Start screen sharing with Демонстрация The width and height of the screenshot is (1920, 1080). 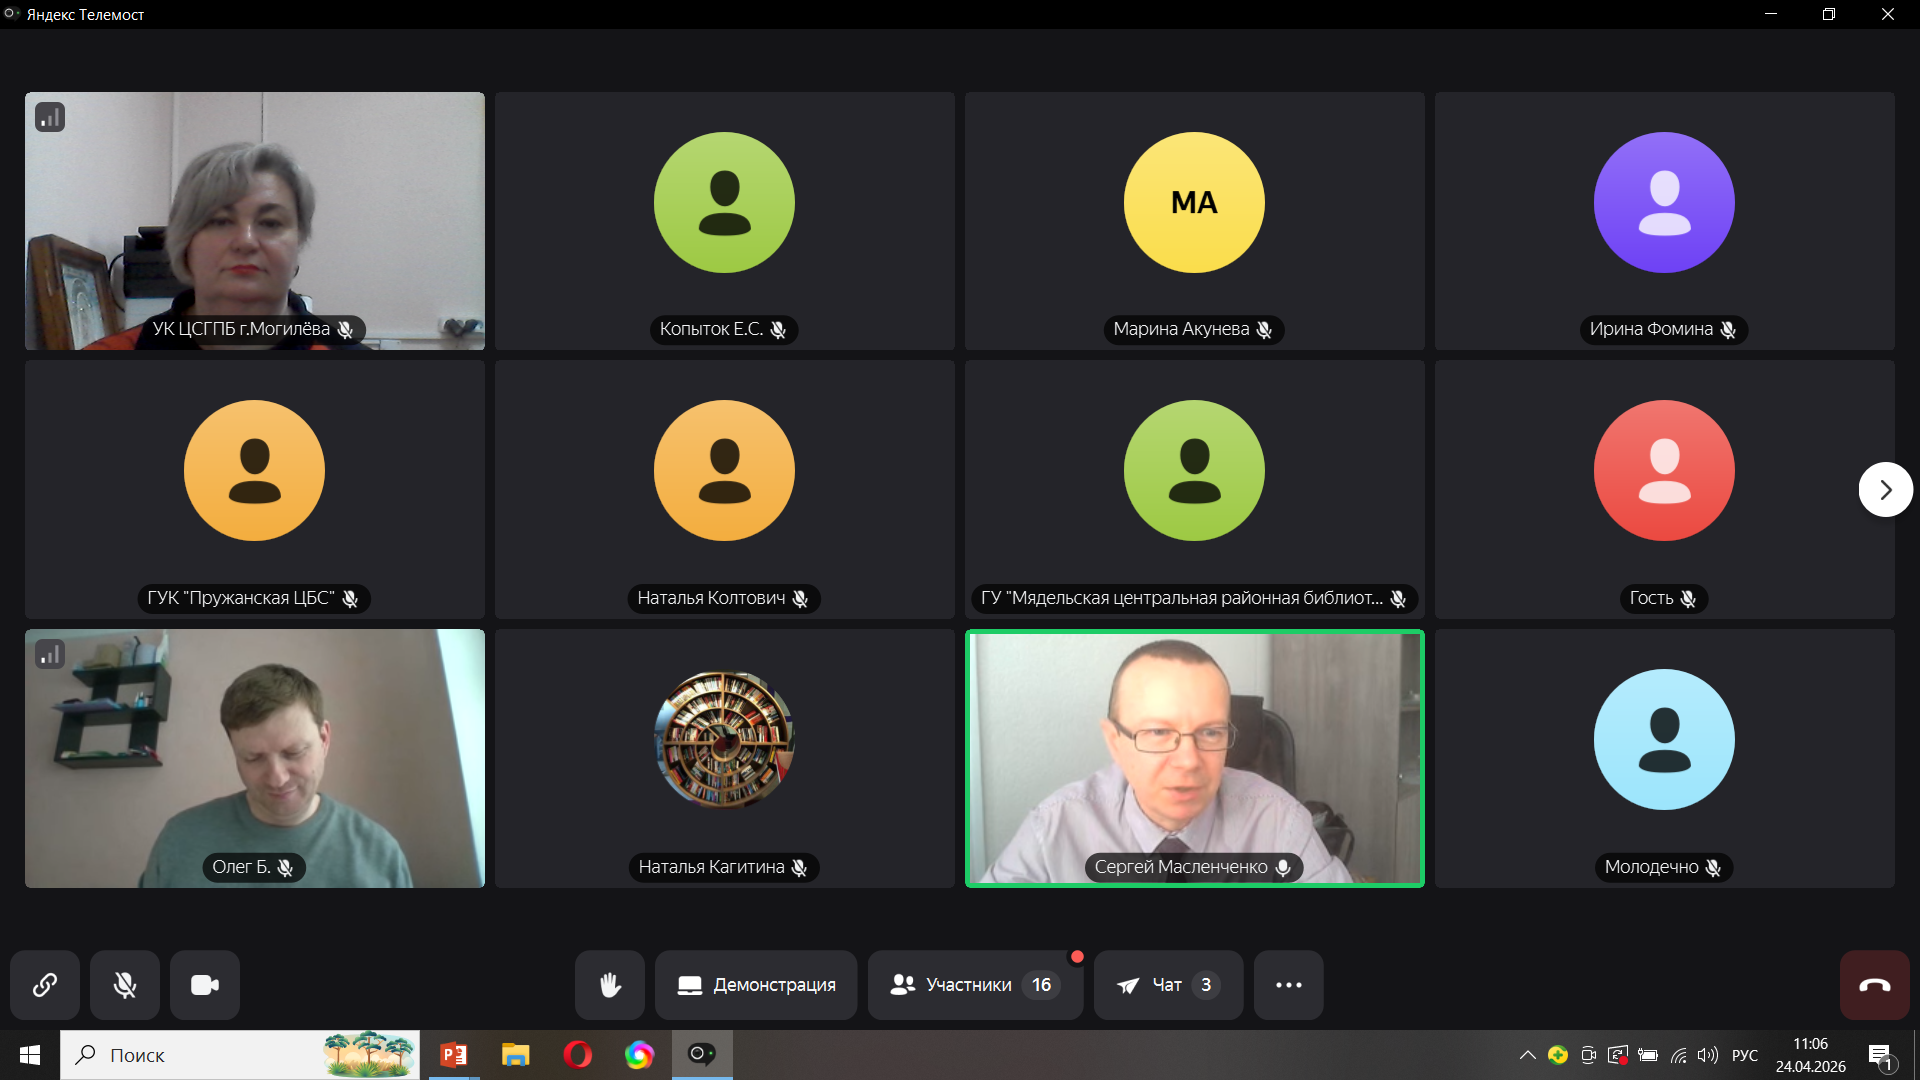click(756, 985)
